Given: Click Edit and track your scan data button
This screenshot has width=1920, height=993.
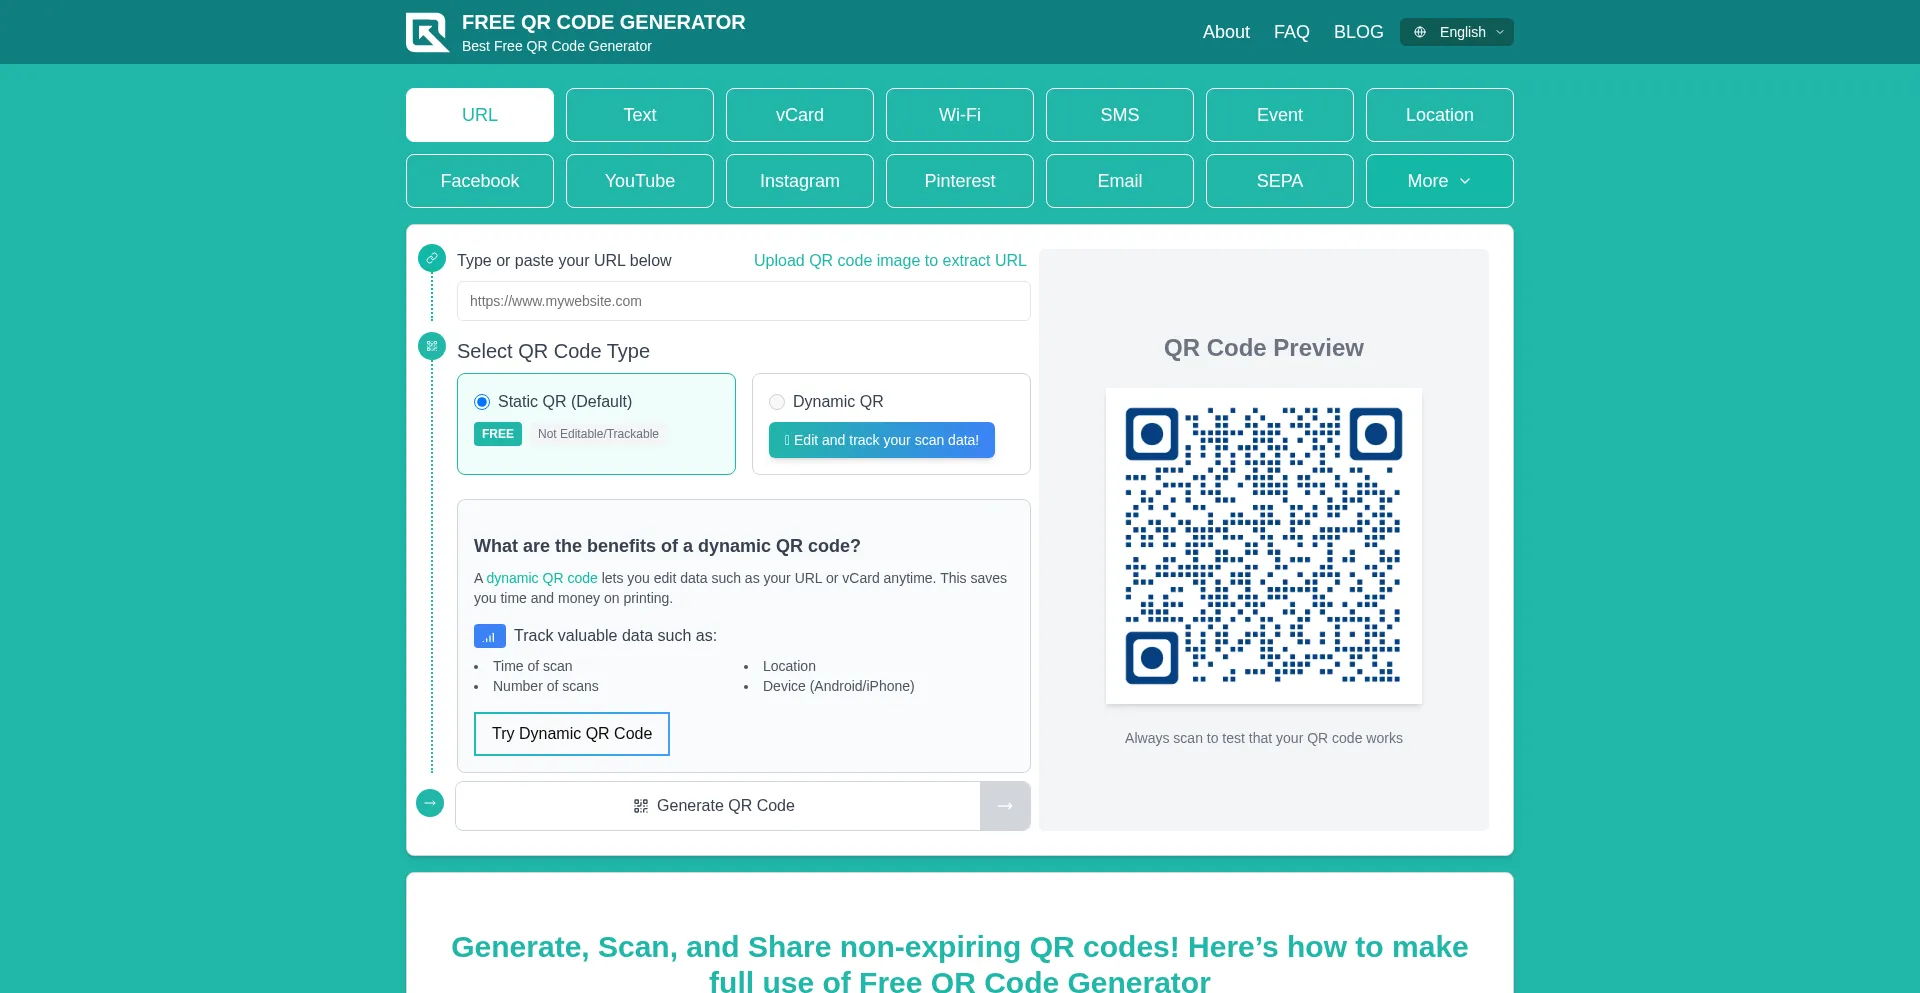Looking at the screenshot, I should click(882, 440).
